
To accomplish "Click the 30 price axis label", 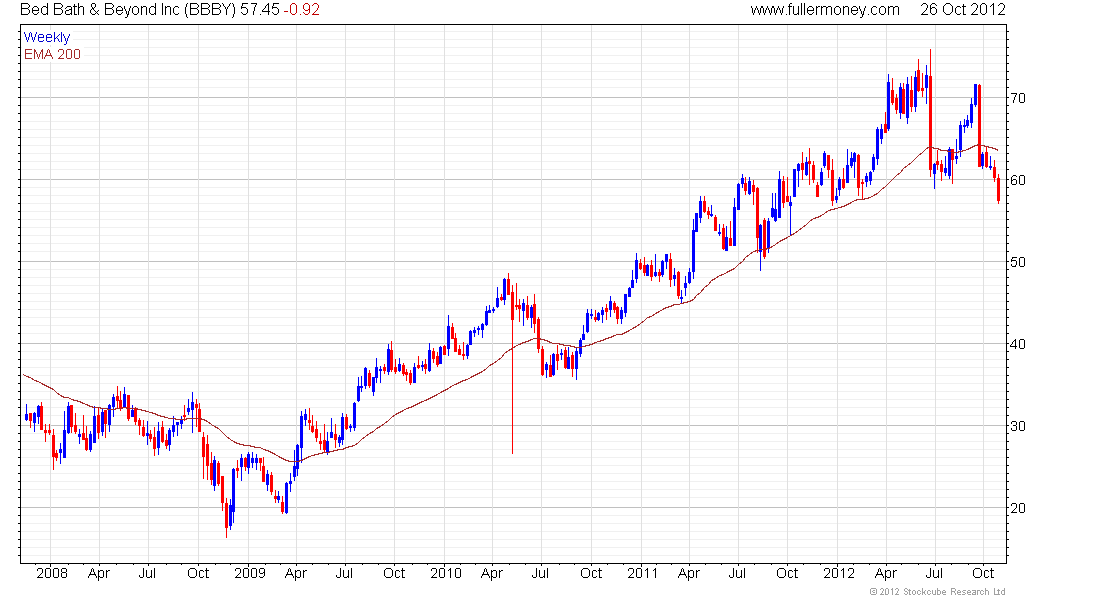I will click(x=1017, y=427).
